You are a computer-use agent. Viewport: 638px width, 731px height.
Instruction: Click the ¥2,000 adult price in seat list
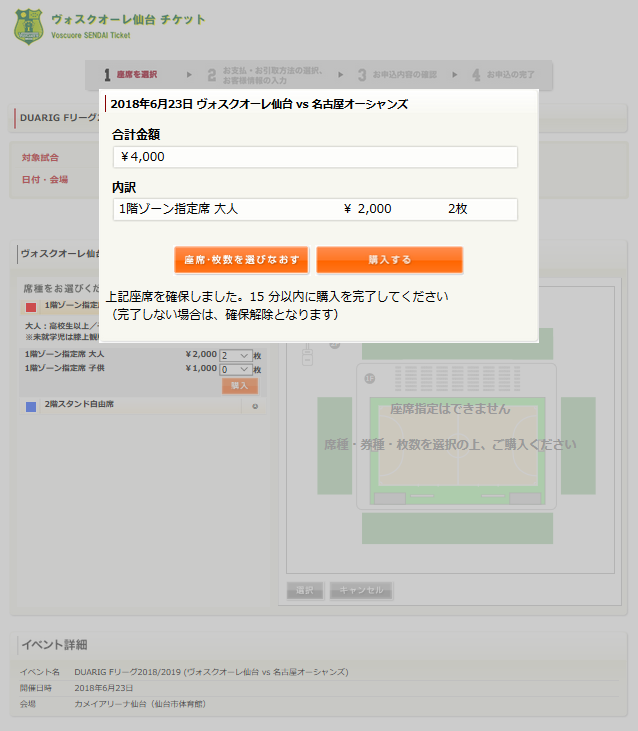click(x=201, y=354)
